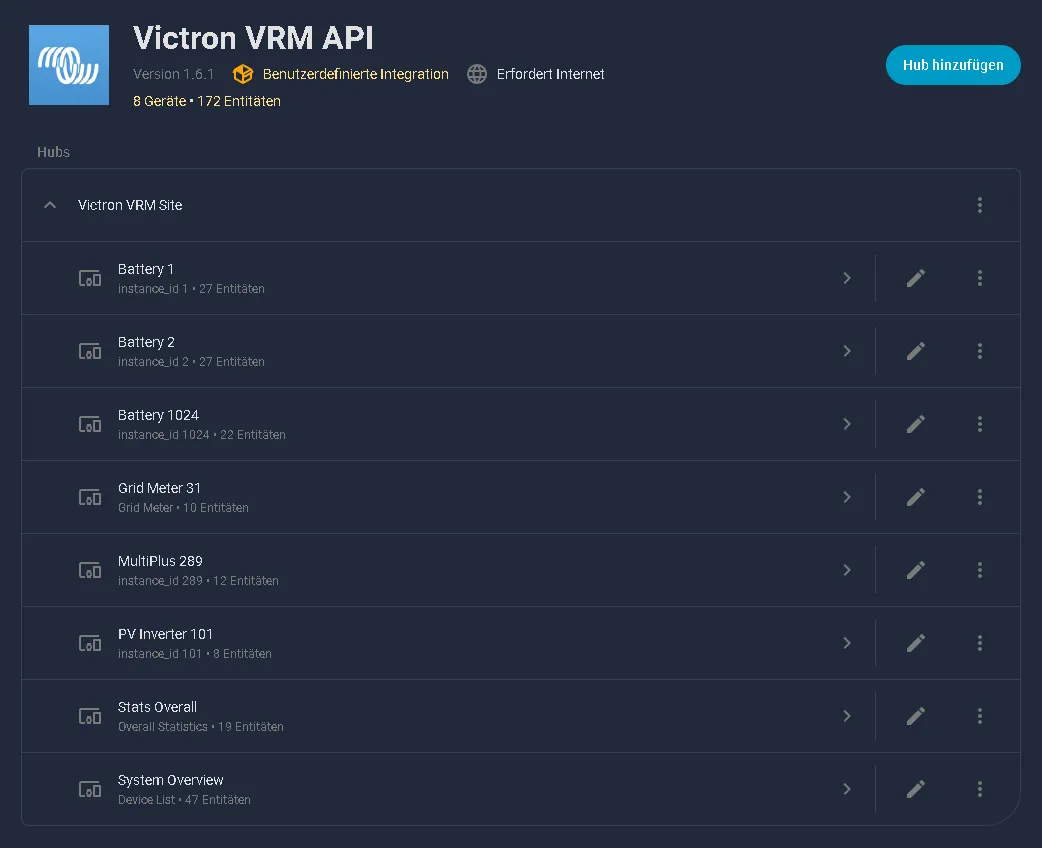This screenshot has height=848, width=1042.
Task: Click the pencil edit icon for Battery 1
Action: pyautogui.click(x=916, y=278)
